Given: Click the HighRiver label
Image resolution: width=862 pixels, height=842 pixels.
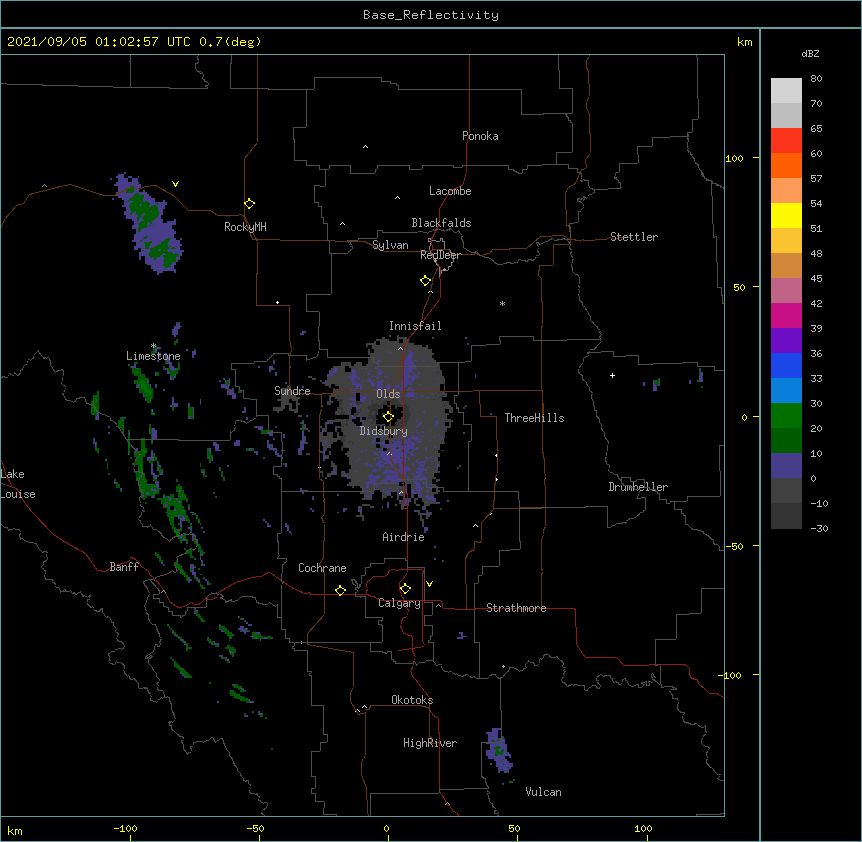Looking at the screenshot, I should pos(430,743).
